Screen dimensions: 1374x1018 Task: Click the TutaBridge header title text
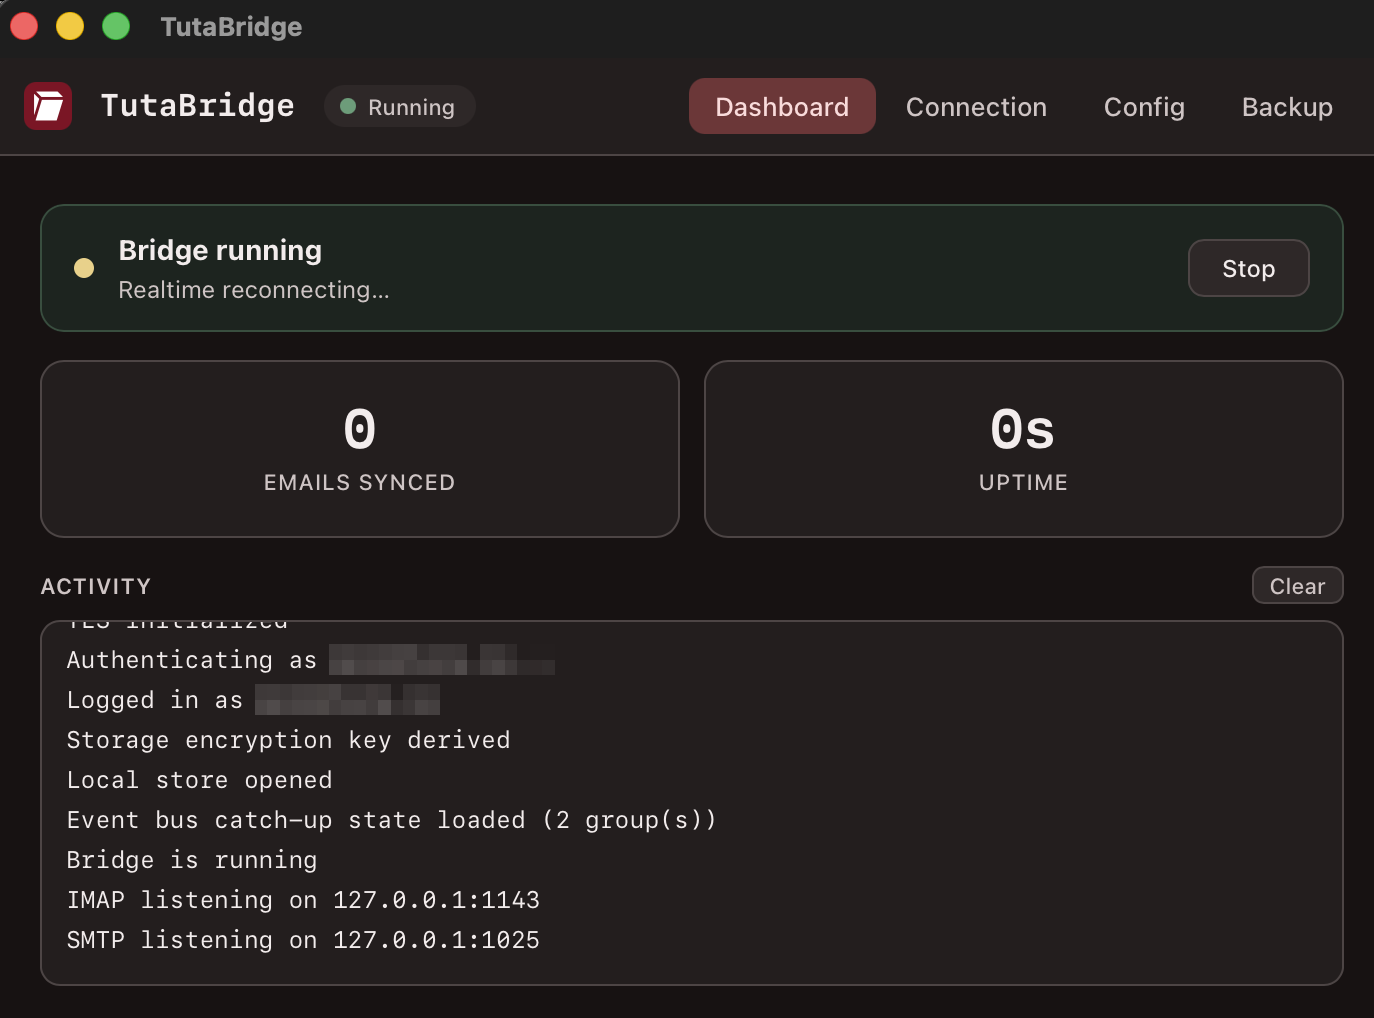click(198, 106)
